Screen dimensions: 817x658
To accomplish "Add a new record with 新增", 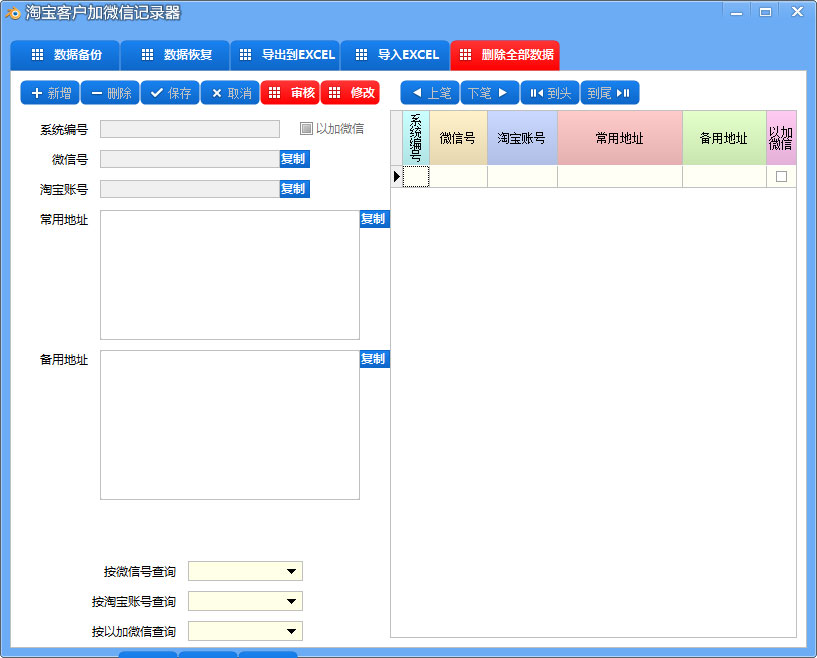I will 50,93.
